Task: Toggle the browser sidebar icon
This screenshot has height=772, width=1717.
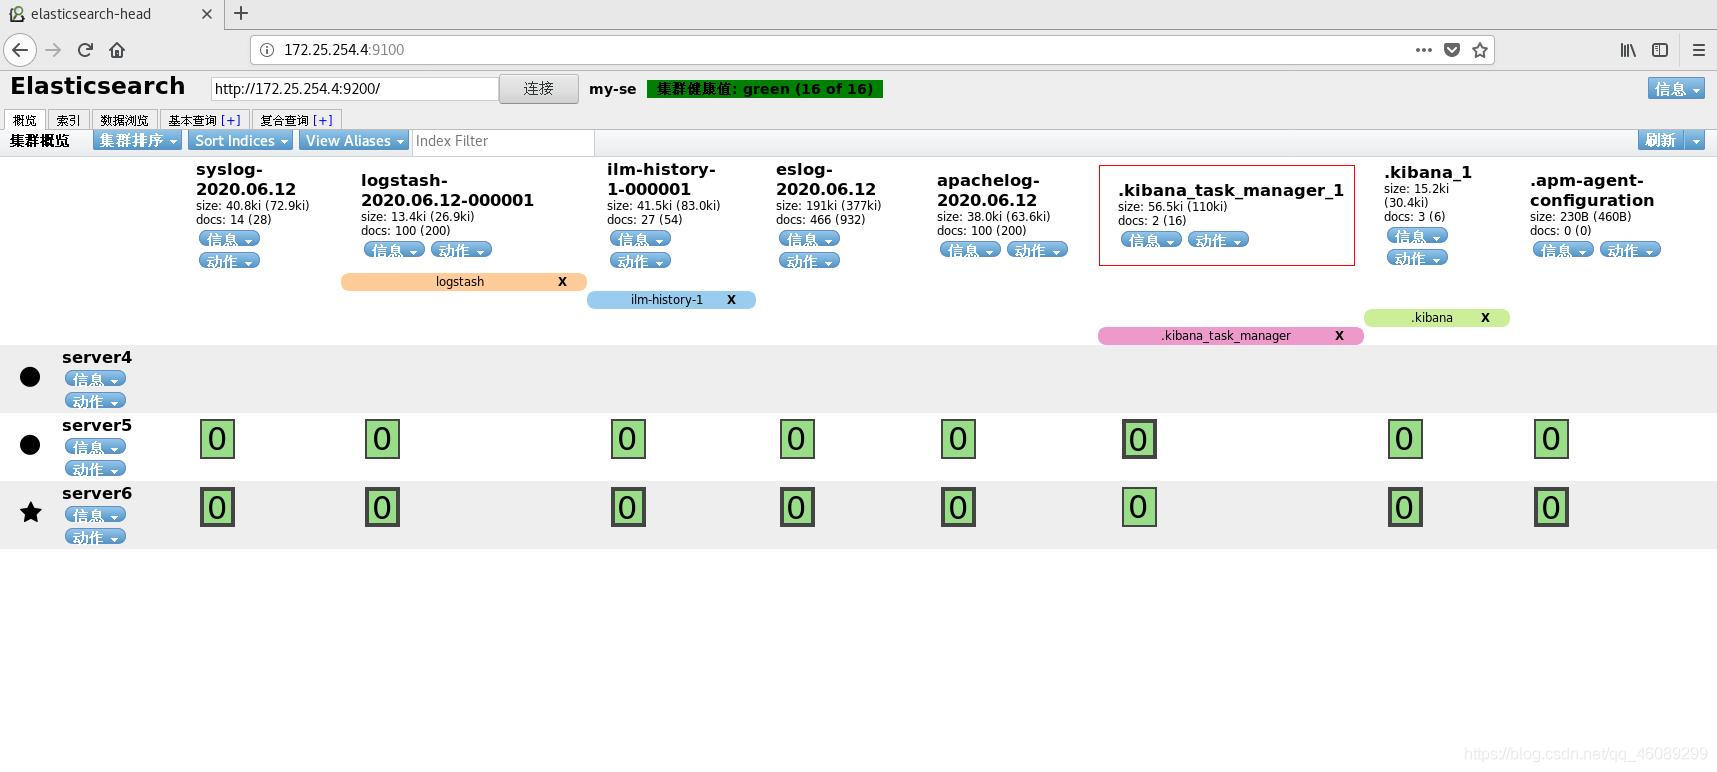Action: click(x=1660, y=50)
